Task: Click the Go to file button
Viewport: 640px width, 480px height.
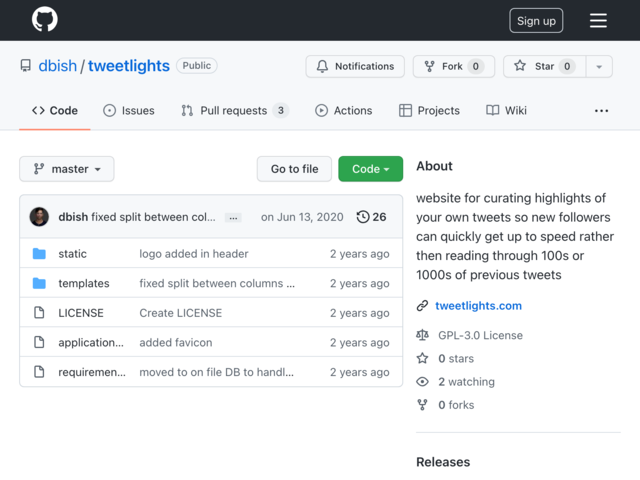Action: [294, 169]
